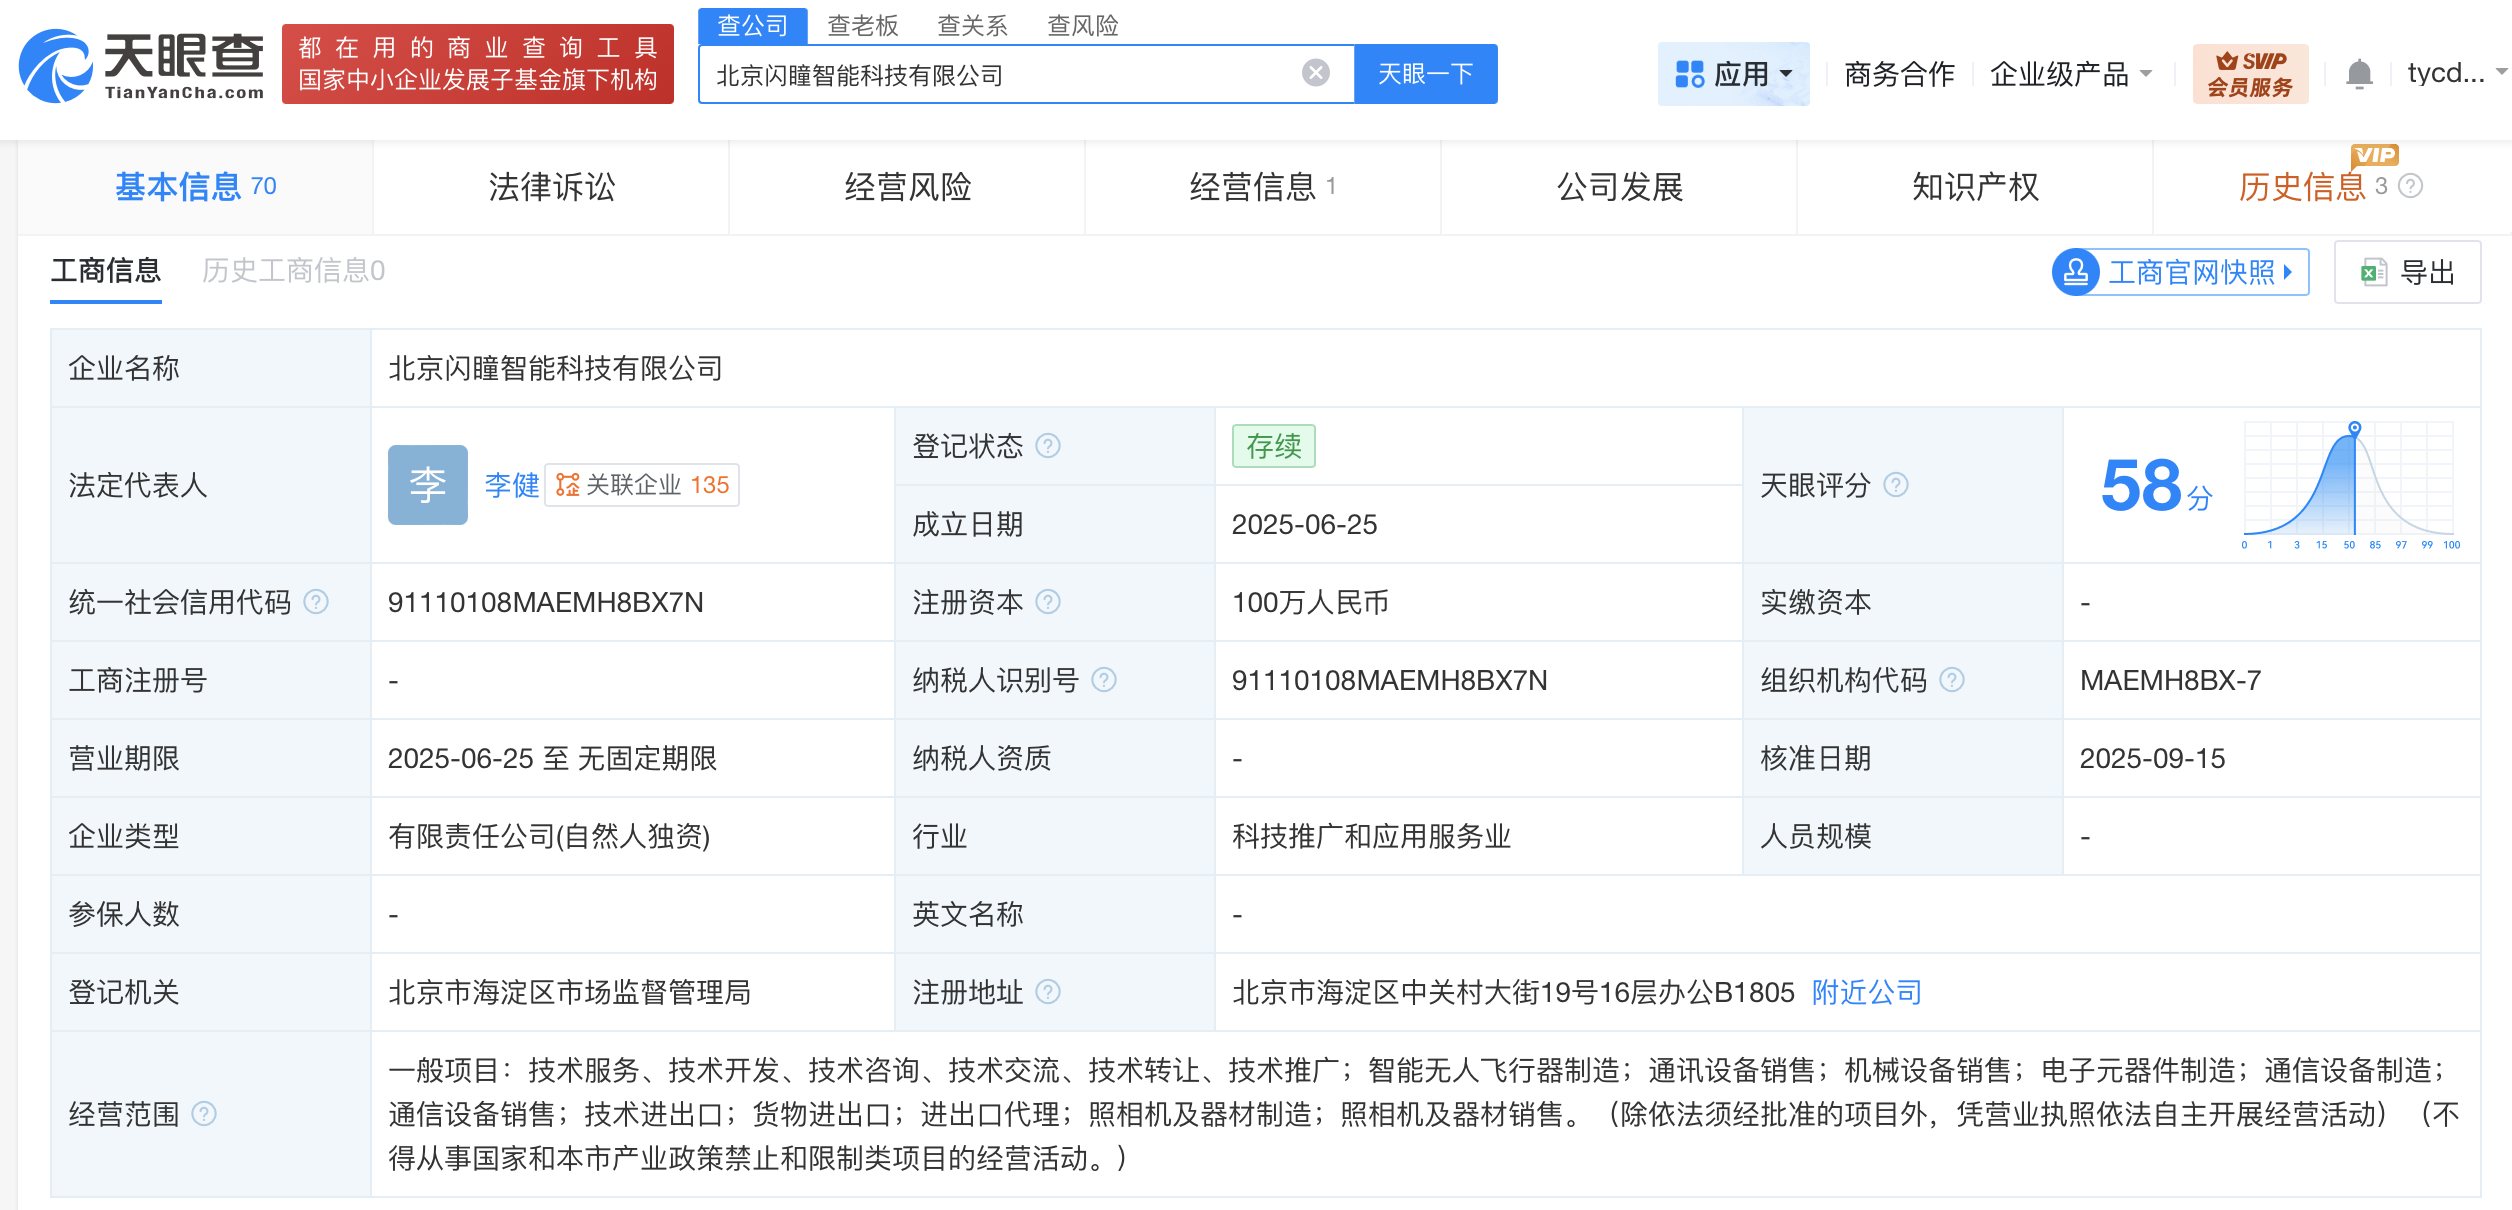Click the notification bell icon
The width and height of the screenshot is (2512, 1210).
(x=2360, y=73)
